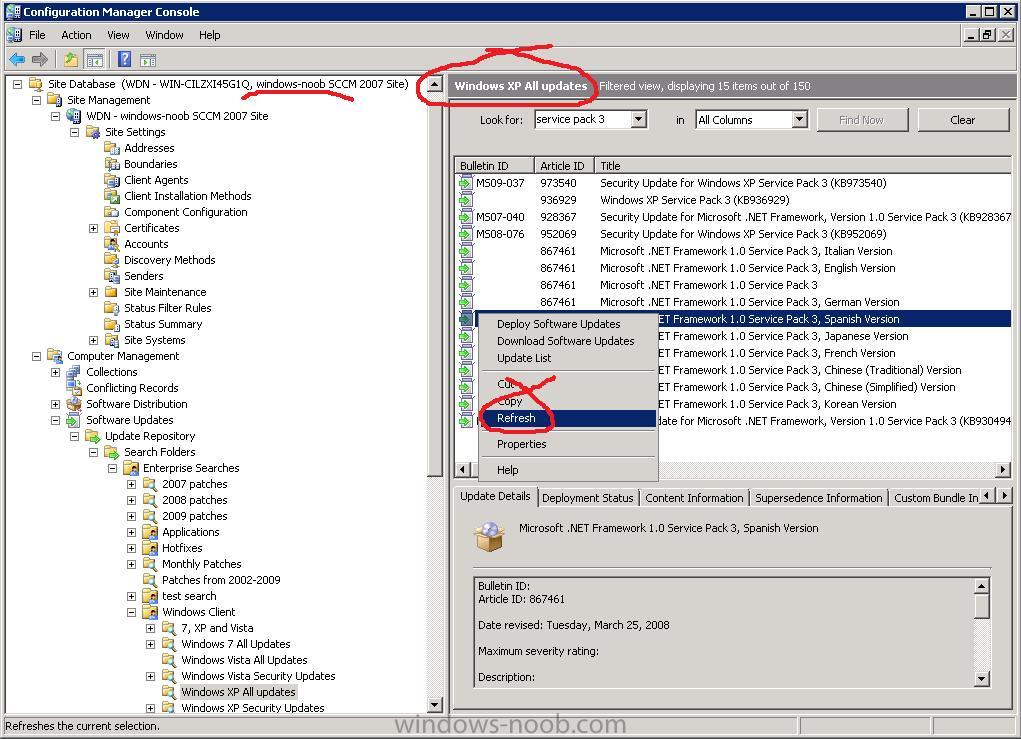Expand the Collections node
This screenshot has width=1021, height=739.
pos(55,372)
